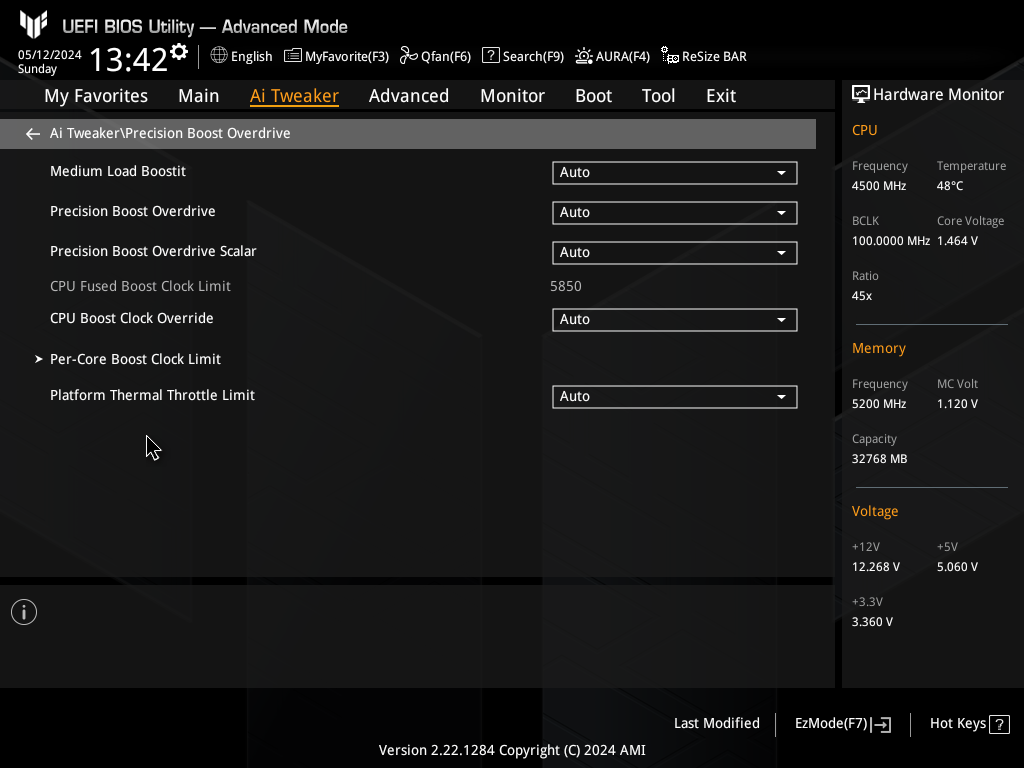
Task: Click the EzMode exit arrow icon
Action: click(x=881, y=724)
